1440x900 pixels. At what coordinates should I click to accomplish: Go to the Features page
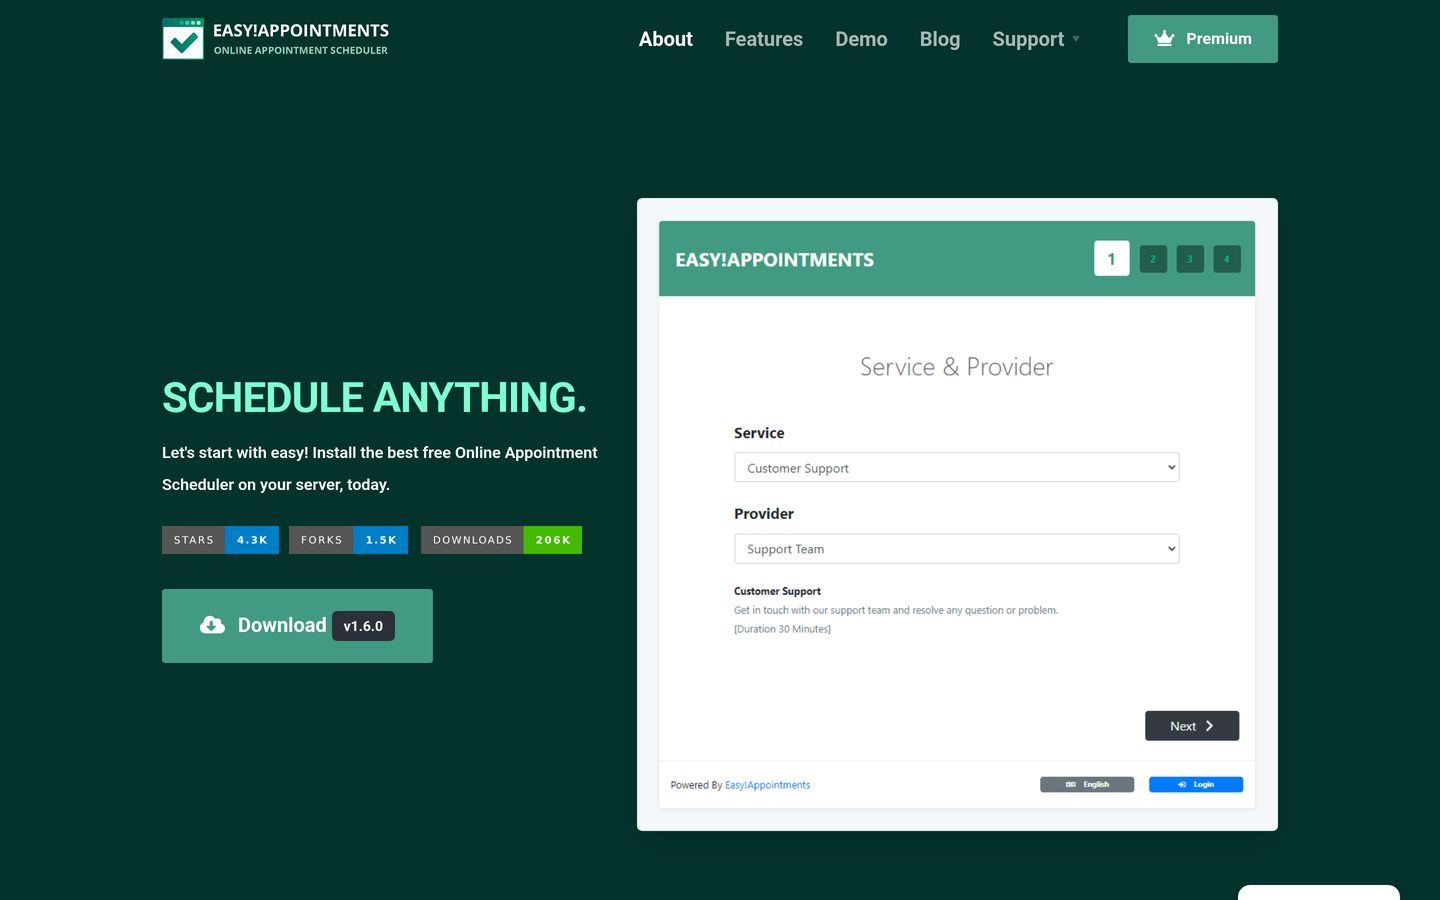point(764,39)
